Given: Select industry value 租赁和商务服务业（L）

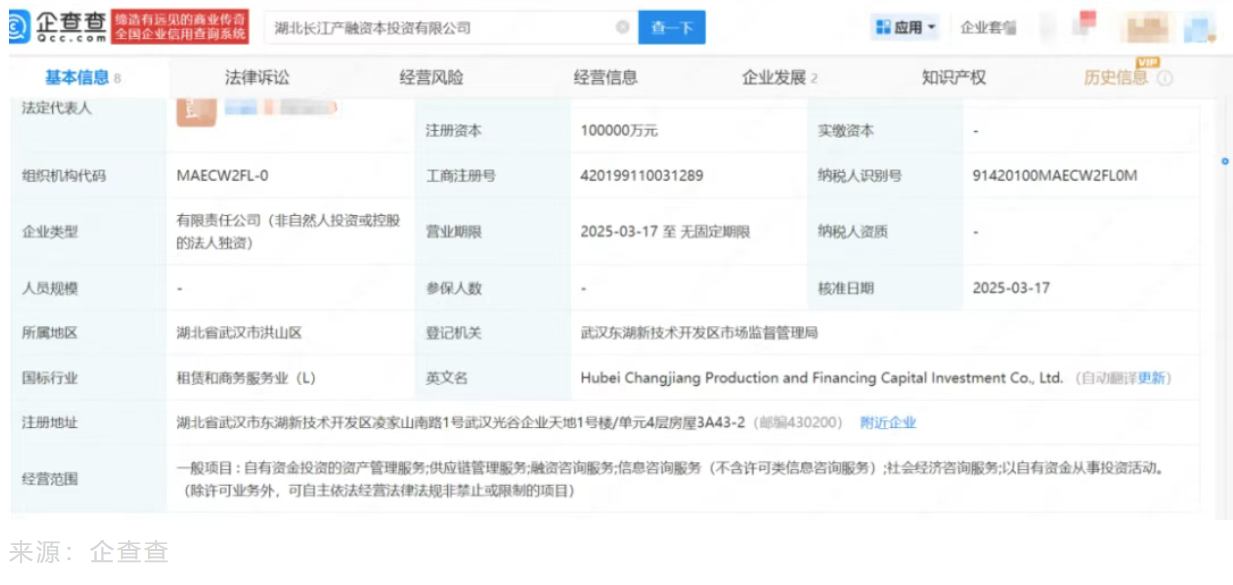Looking at the screenshot, I should point(246,378).
